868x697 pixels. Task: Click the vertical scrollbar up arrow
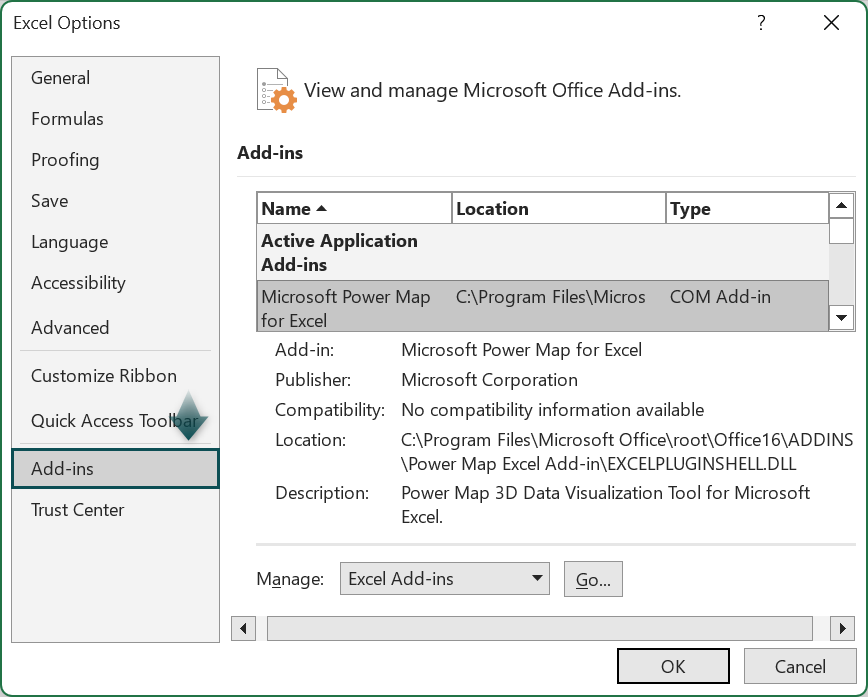[x=841, y=207]
